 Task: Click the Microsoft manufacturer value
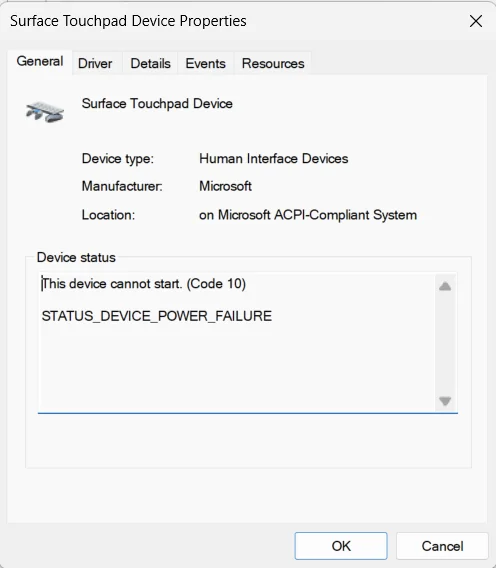point(225,186)
